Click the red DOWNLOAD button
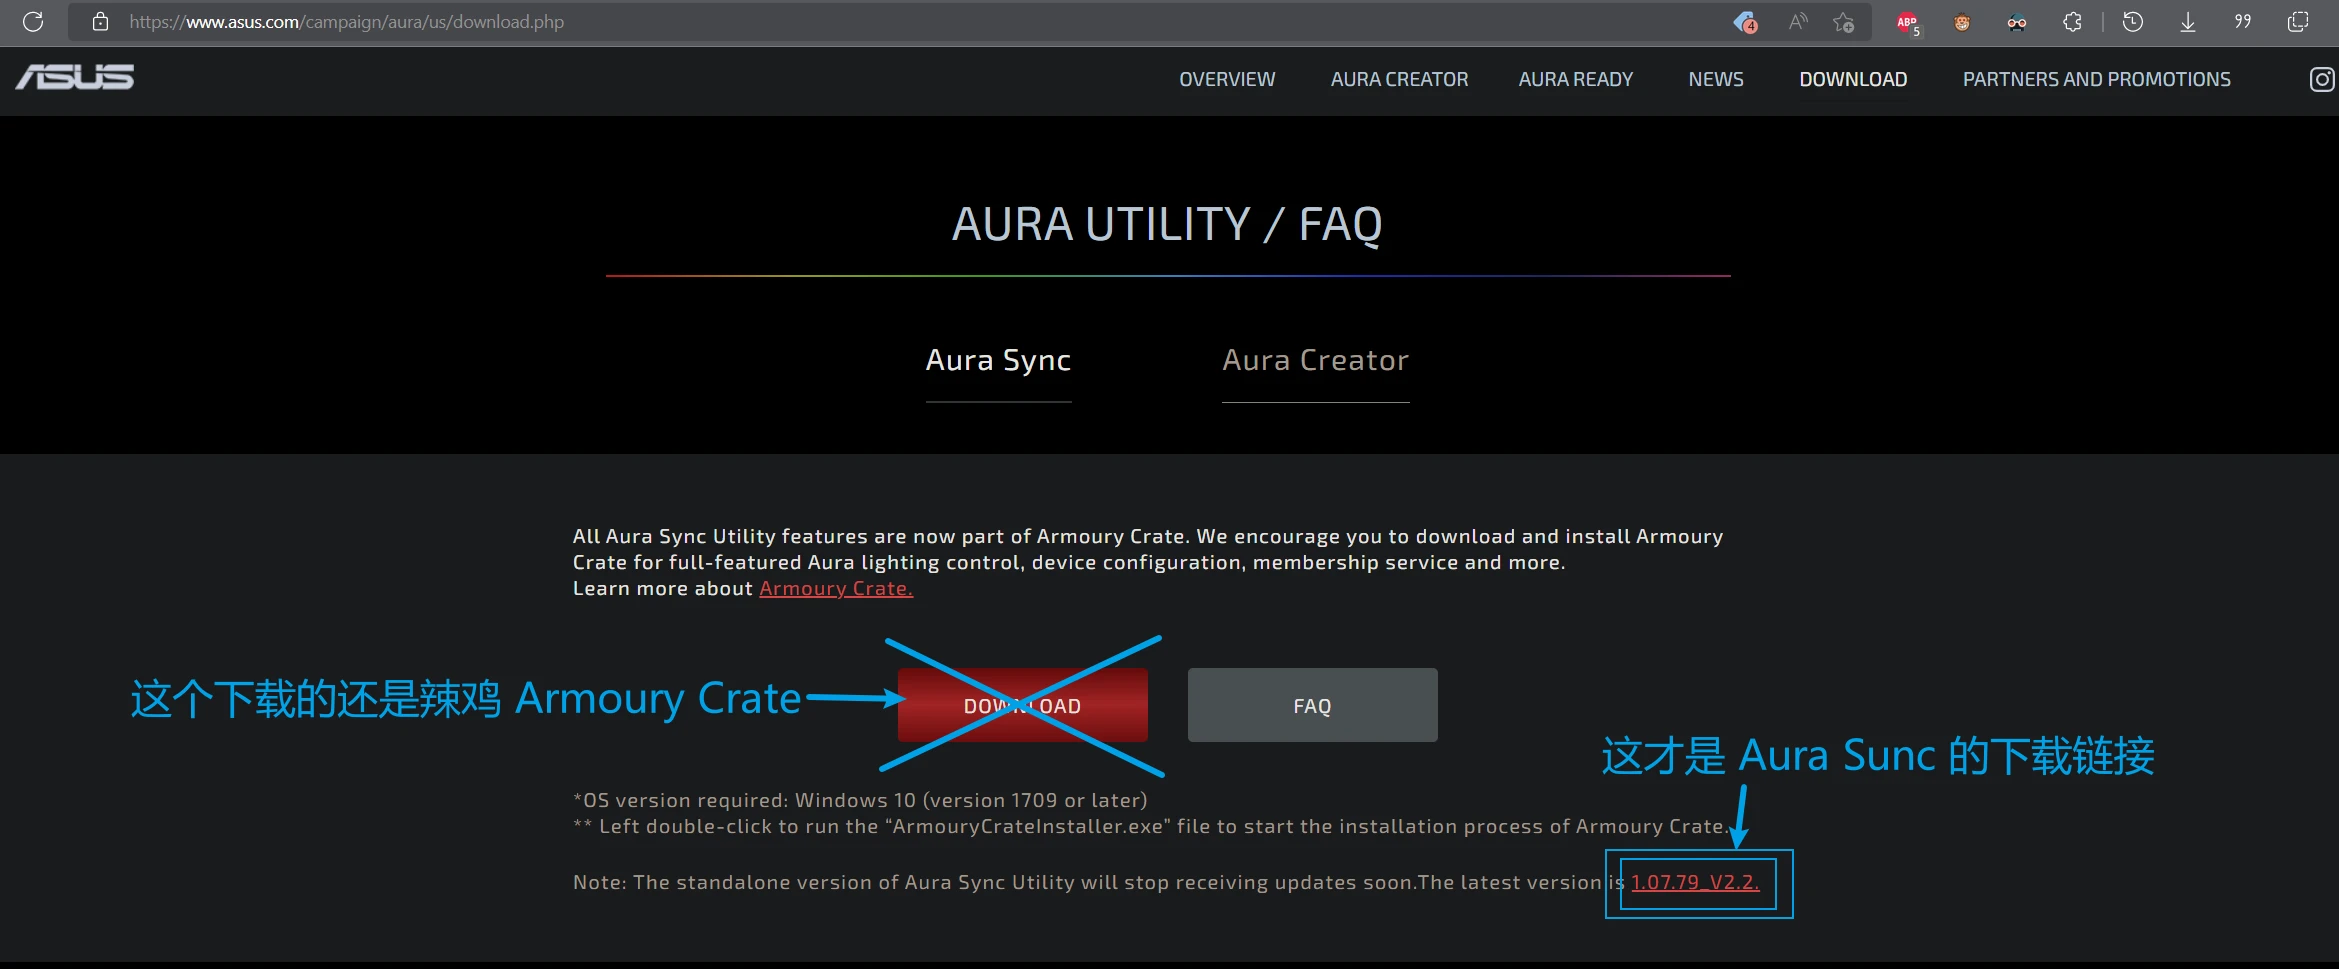2339x969 pixels. click(1022, 705)
